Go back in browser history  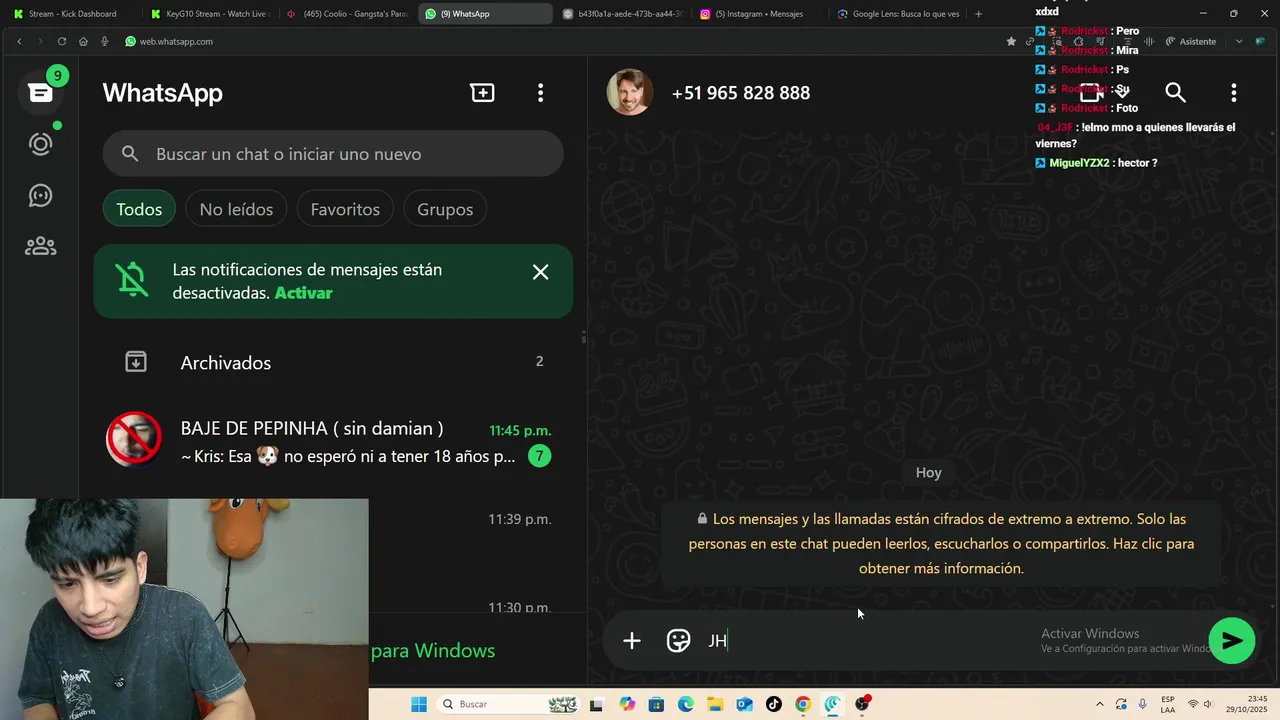(19, 41)
